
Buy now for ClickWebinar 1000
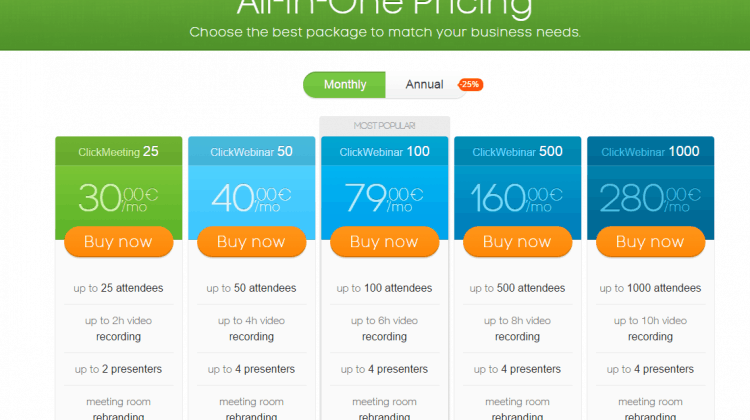coord(651,242)
